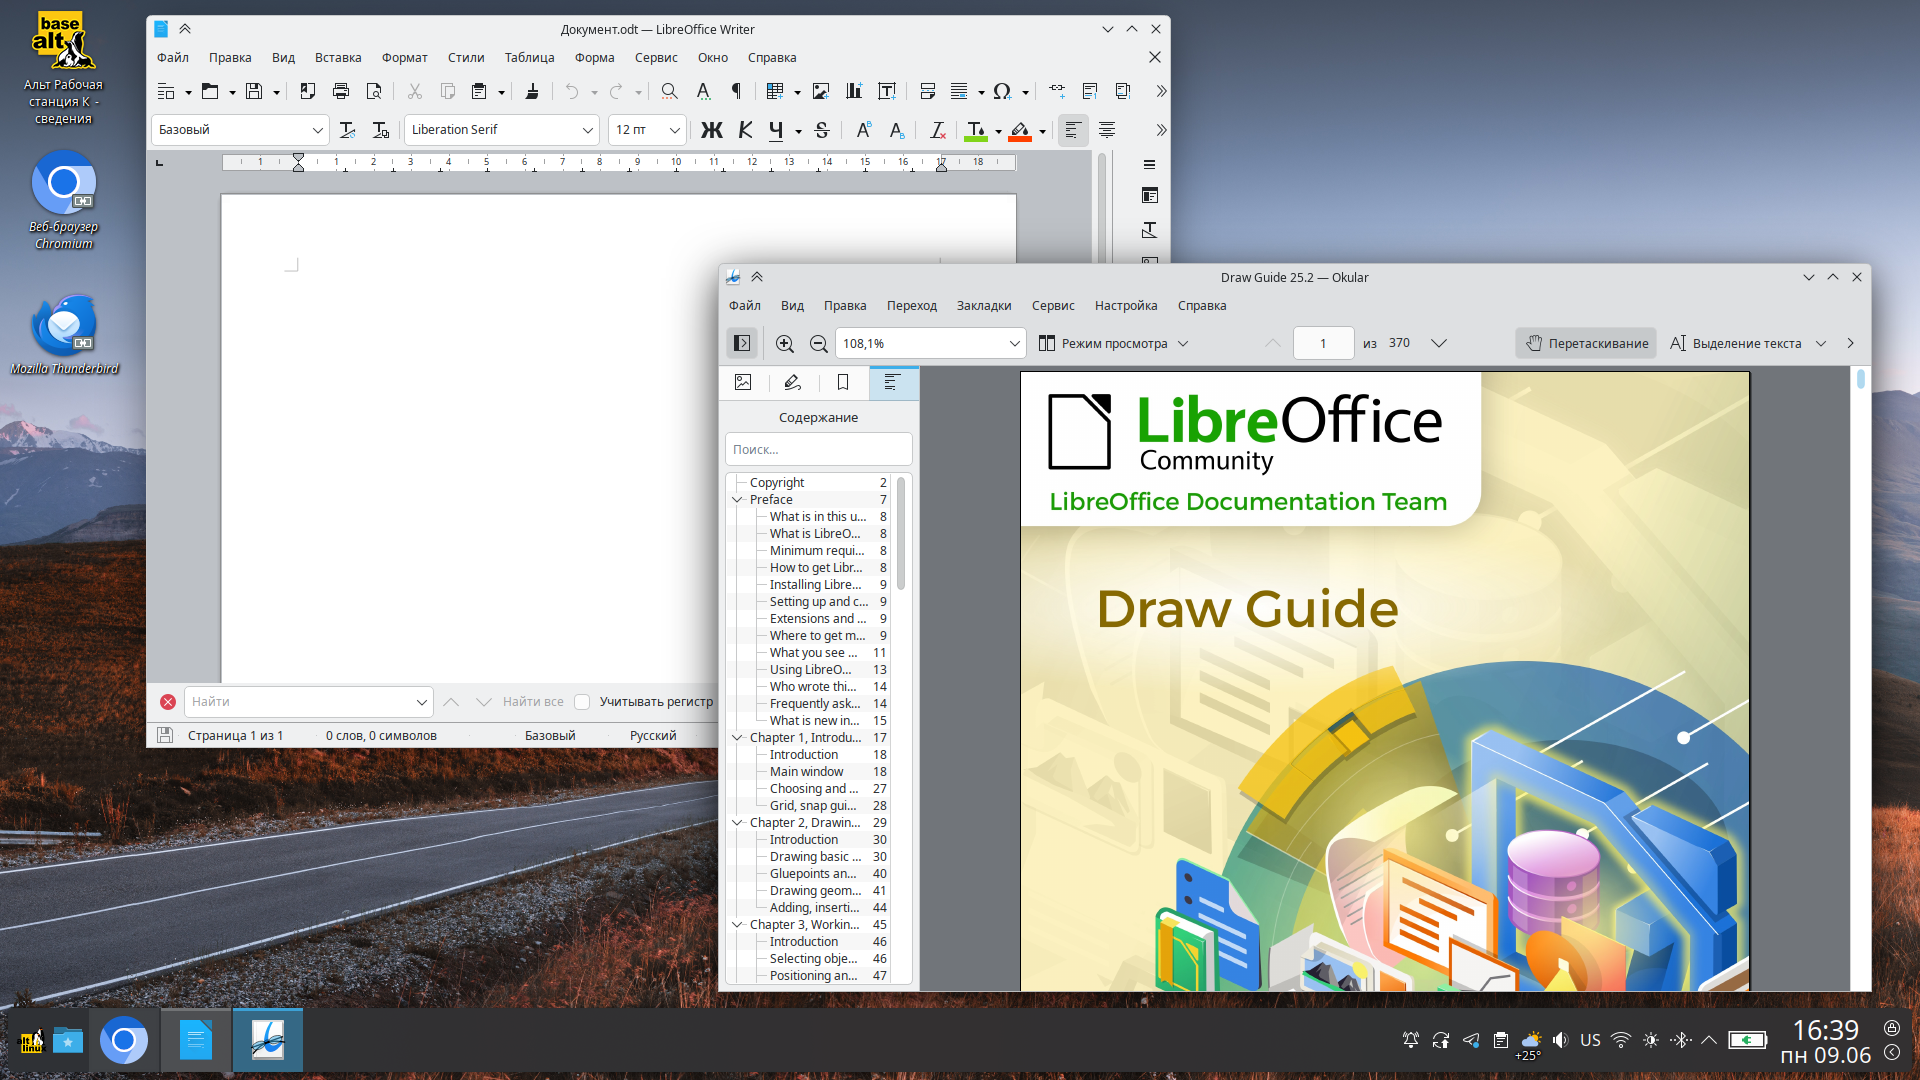Toggle Center alignment in Writer

tap(1107, 130)
